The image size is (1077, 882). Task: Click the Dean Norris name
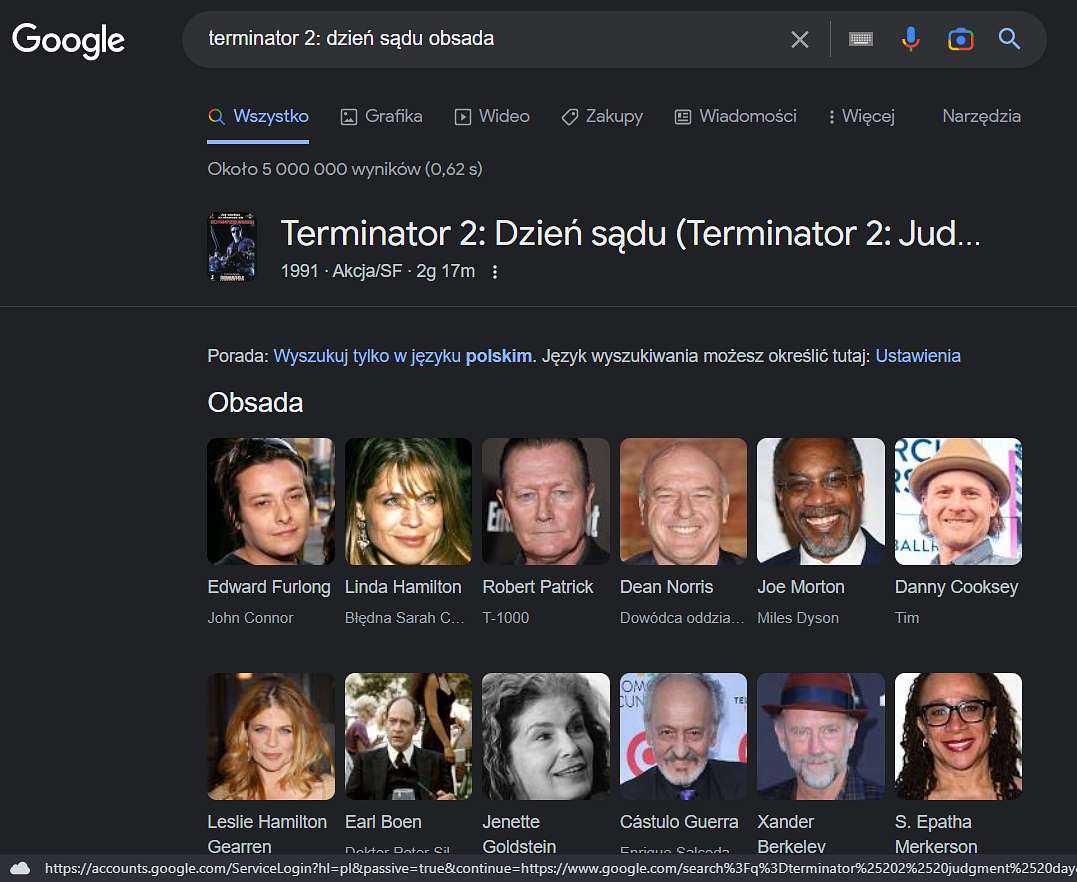click(x=666, y=587)
